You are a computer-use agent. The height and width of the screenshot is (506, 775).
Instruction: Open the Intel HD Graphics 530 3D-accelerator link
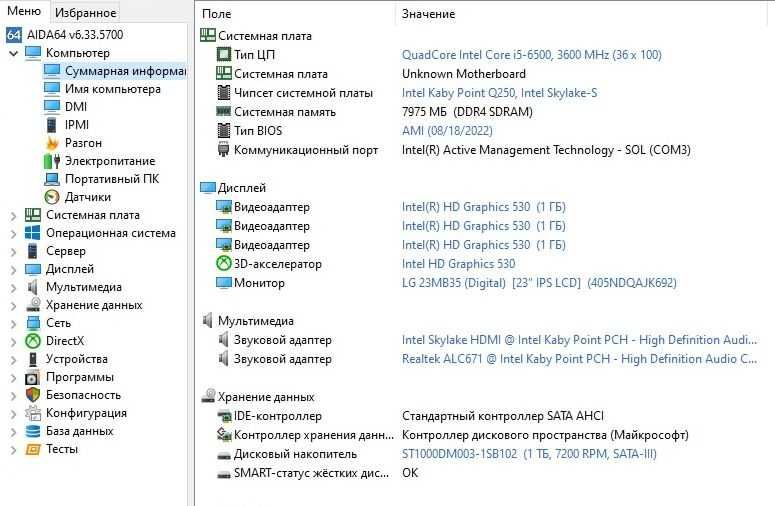[x=458, y=263]
